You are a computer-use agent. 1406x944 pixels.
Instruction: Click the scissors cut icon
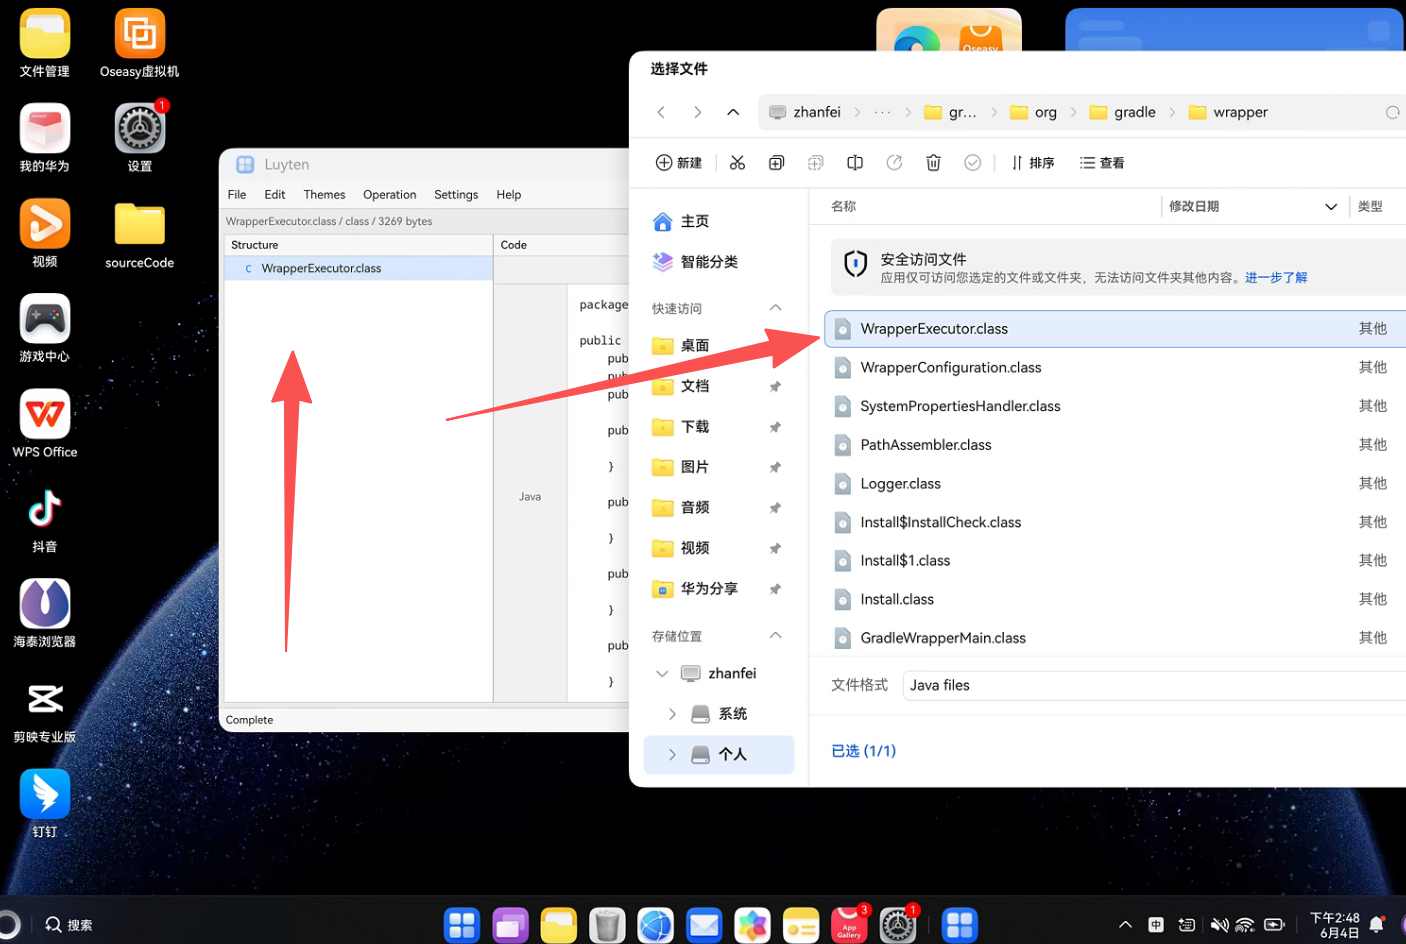[737, 163]
